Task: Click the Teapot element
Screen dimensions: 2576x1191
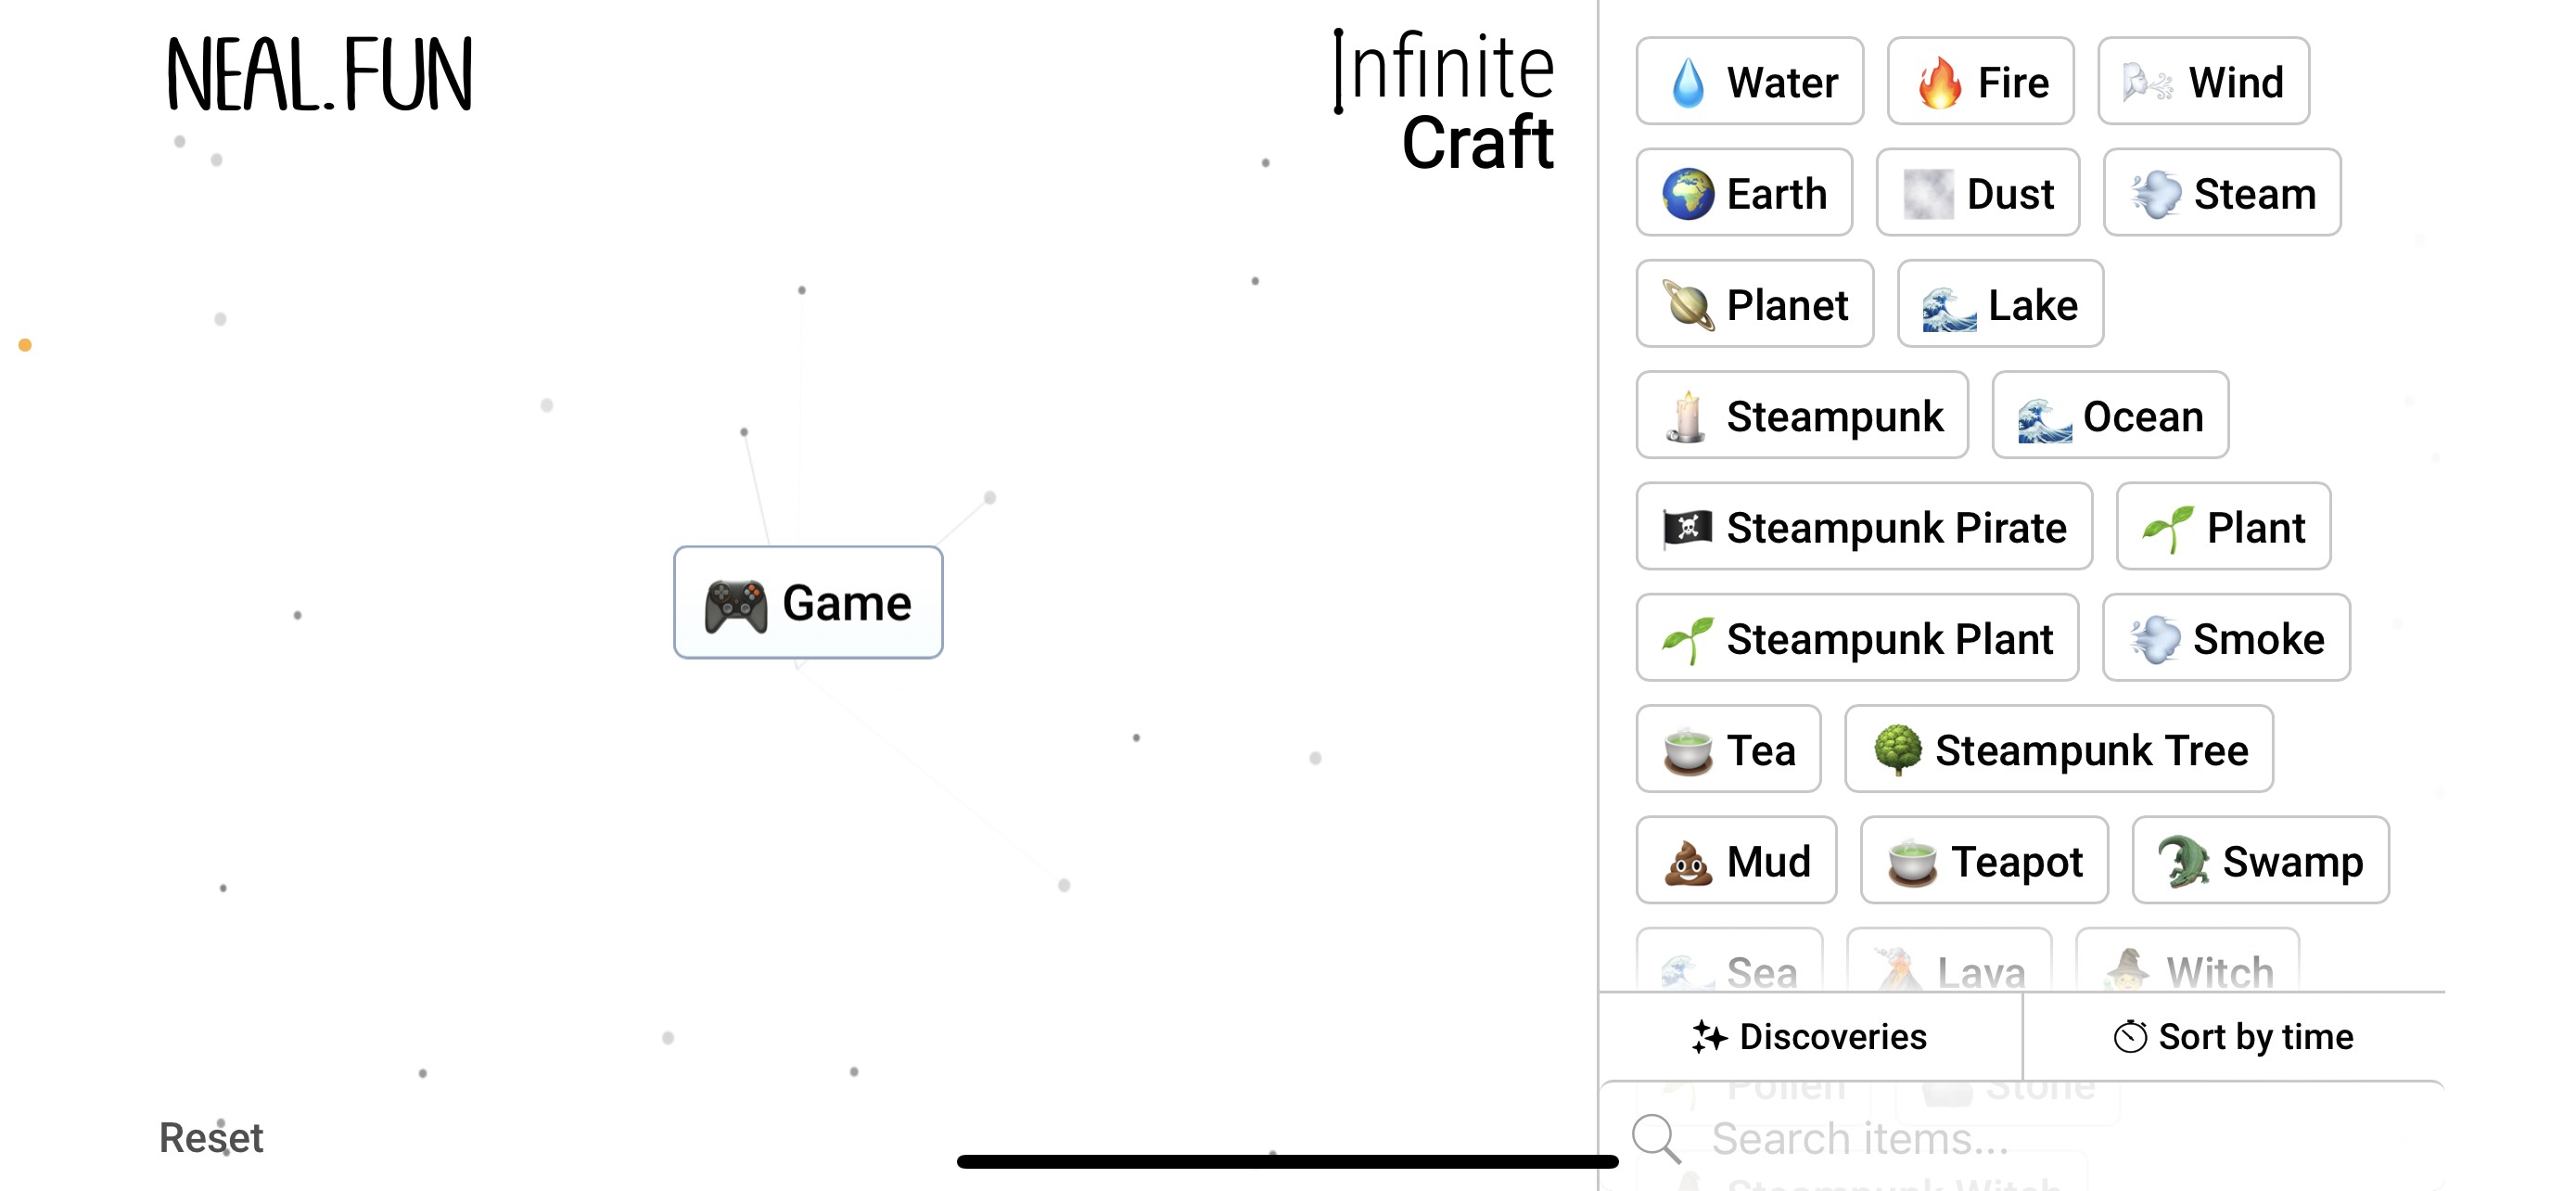Action: pos(1983,860)
